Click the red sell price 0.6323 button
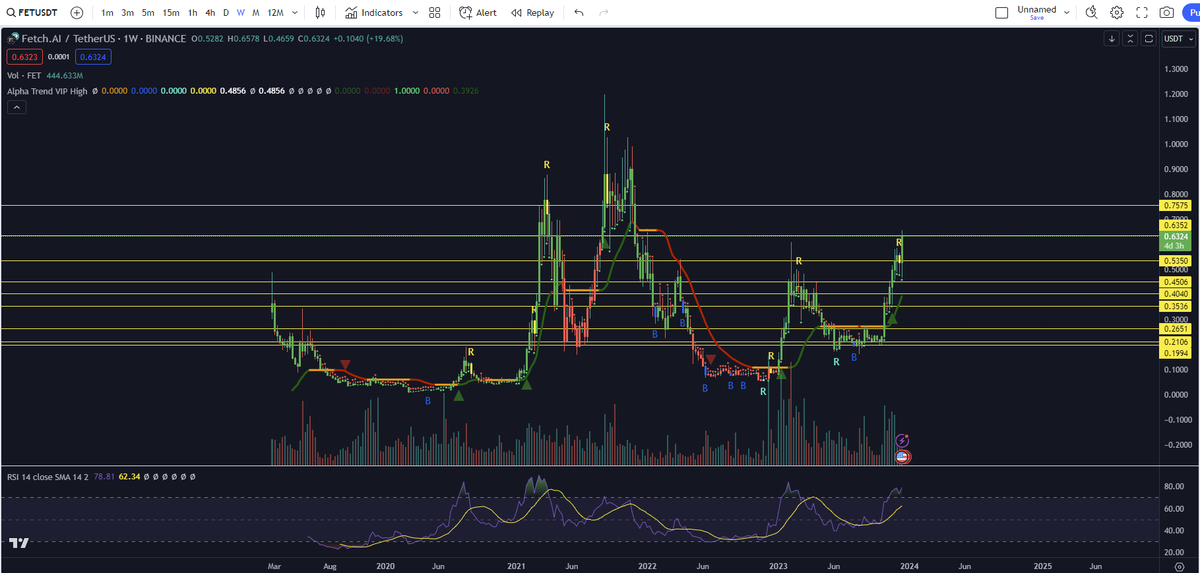1200x573 pixels. (23, 58)
